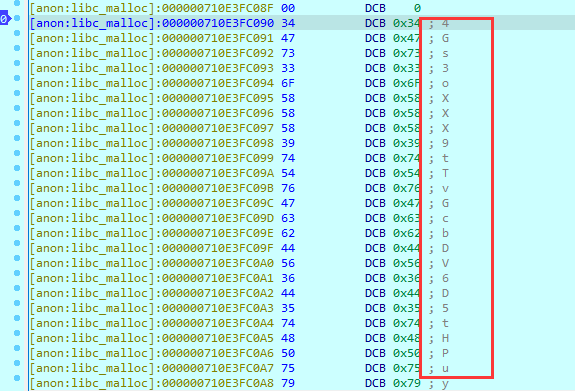The image size is (575, 391).
Task: Toggle breakpoint dot on row 000000710E3FC090
Action: click(x=17, y=18)
